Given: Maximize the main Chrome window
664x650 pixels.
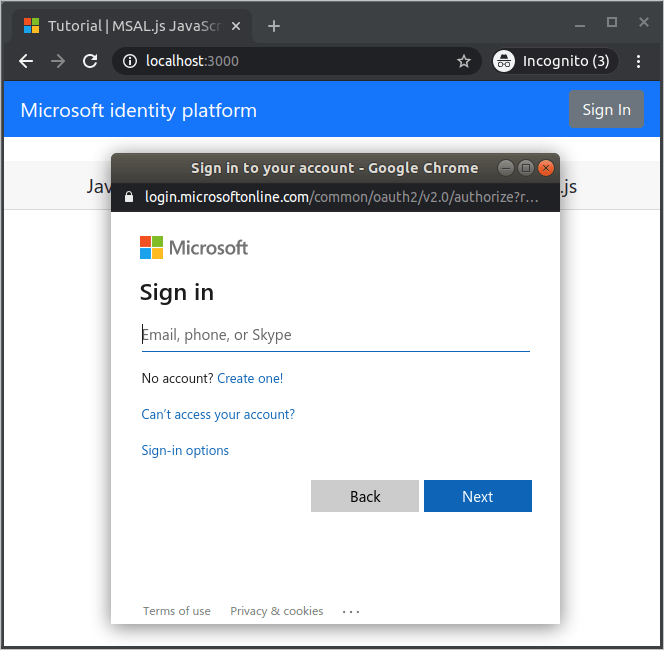Looking at the screenshot, I should click(x=611, y=22).
